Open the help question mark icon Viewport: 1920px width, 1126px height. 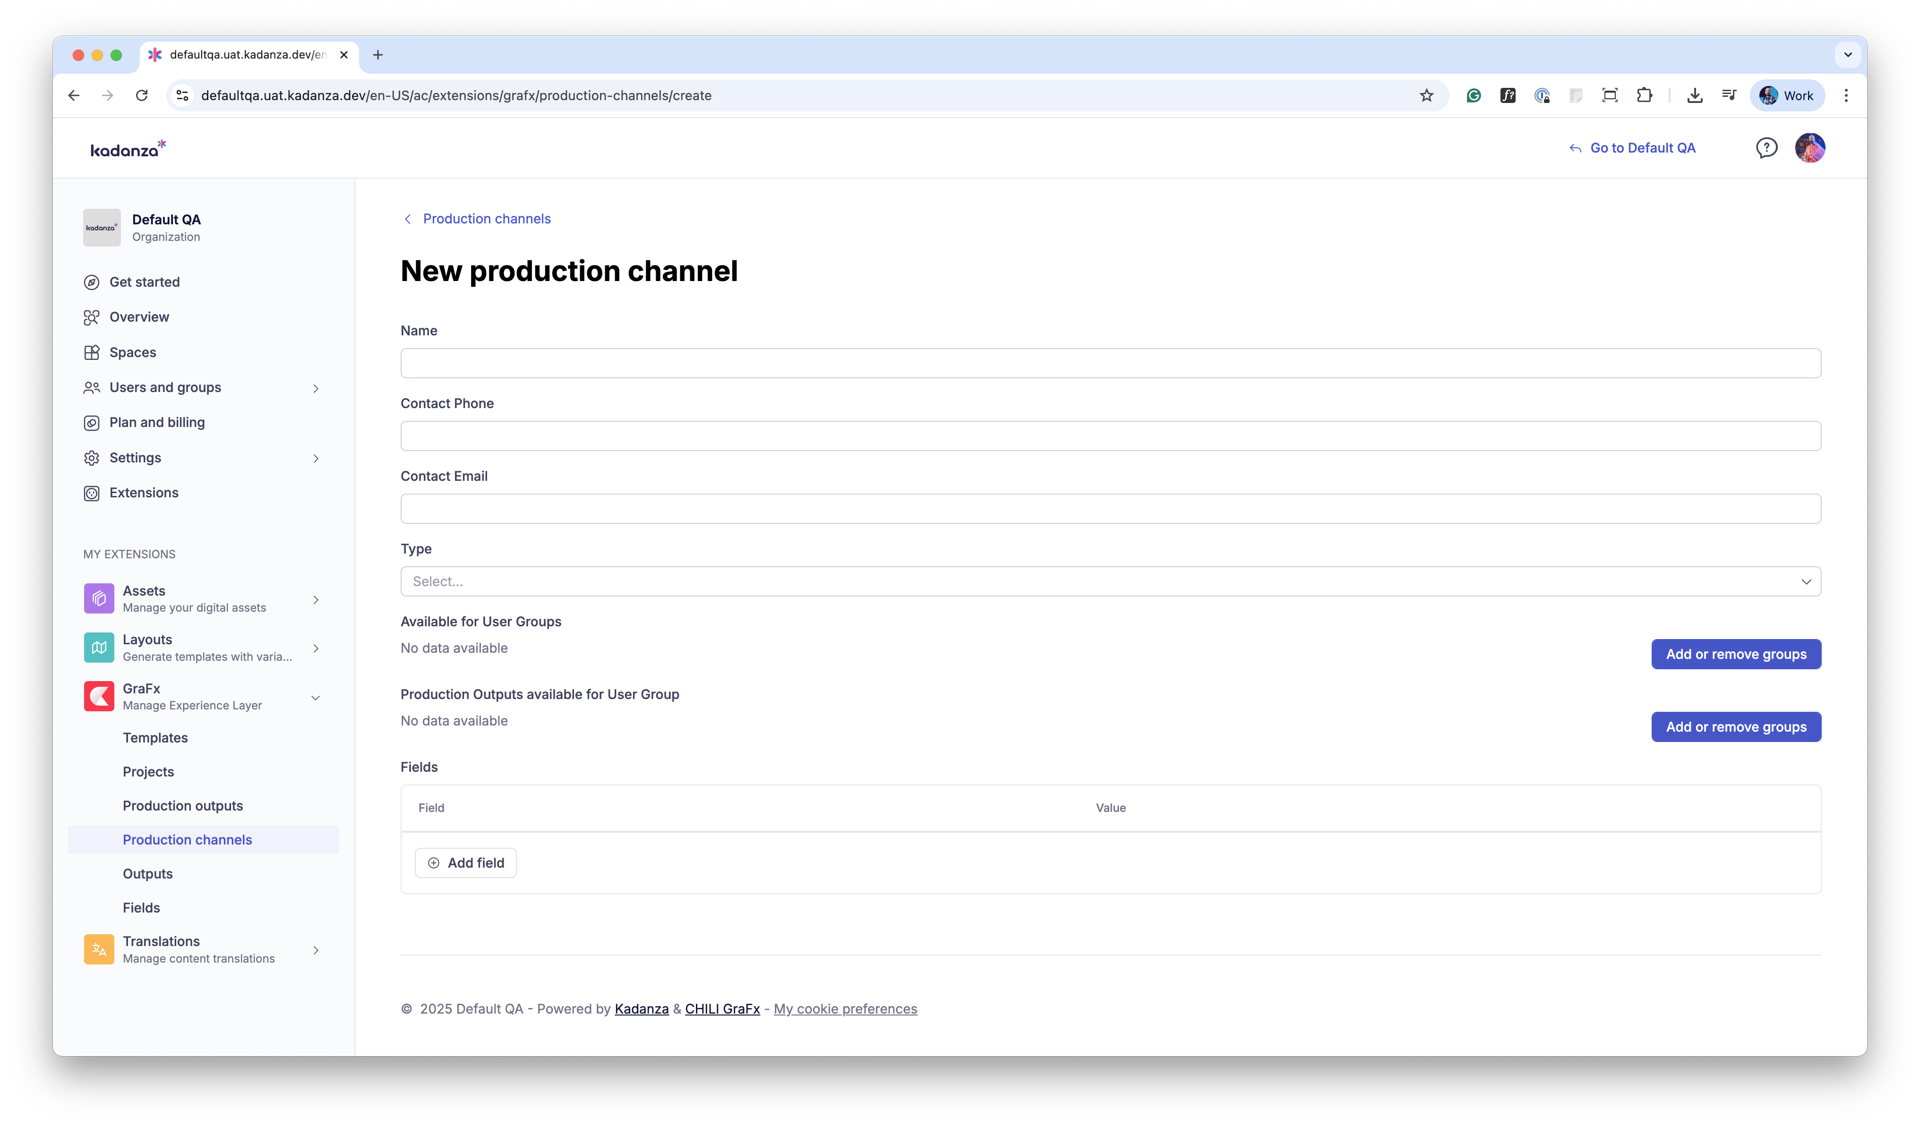[1766, 148]
